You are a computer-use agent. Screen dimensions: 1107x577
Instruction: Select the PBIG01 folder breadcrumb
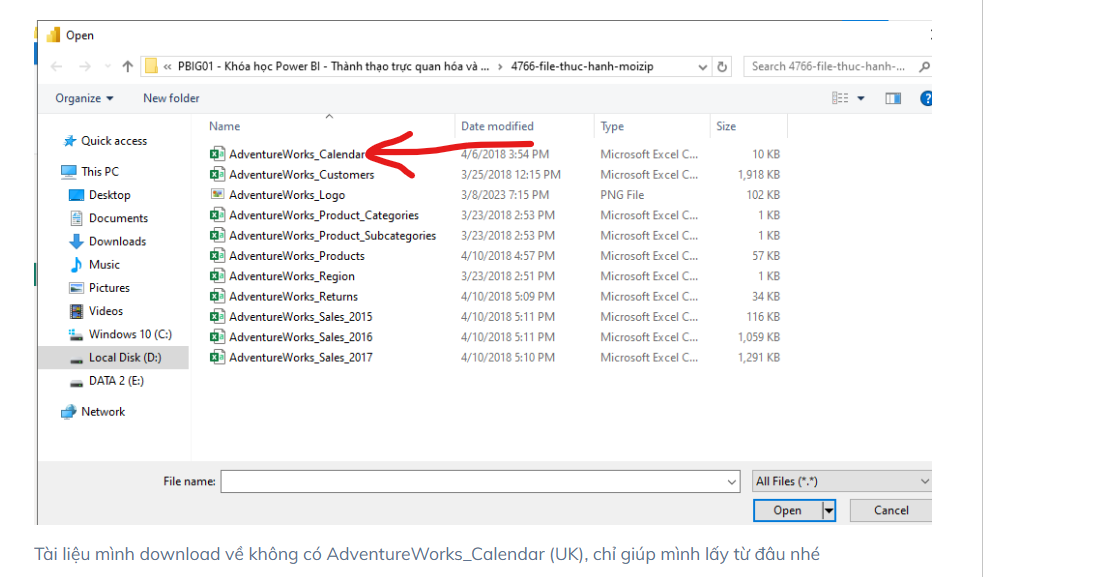coord(333,66)
